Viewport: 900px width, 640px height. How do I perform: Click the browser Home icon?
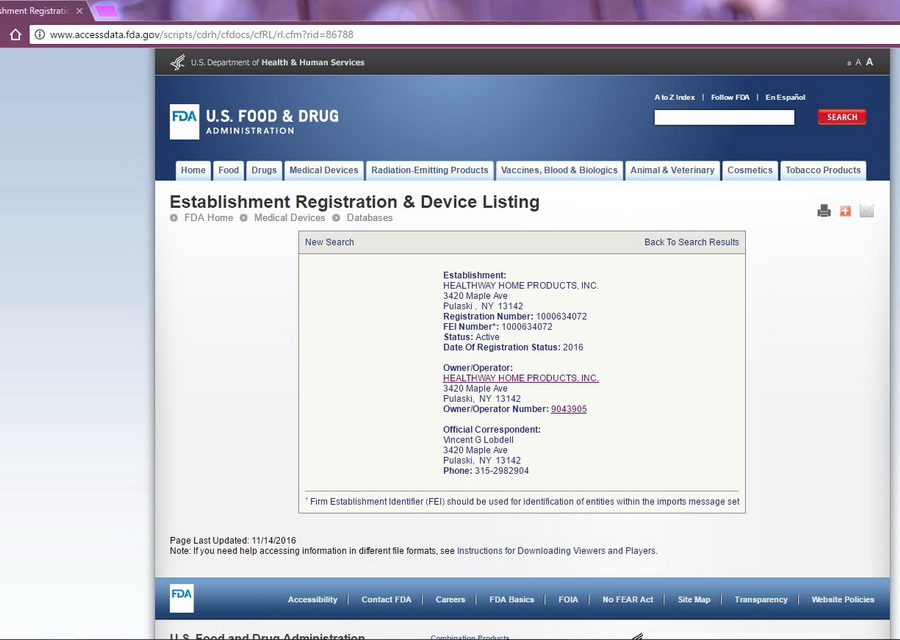[15, 34]
